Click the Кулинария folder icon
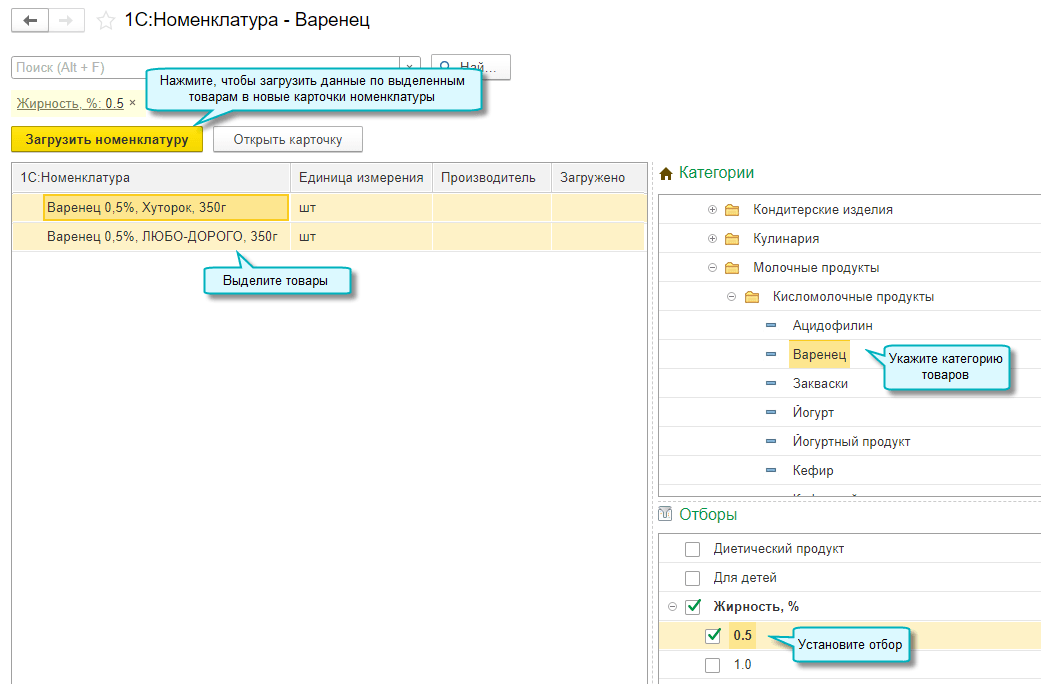 [732, 239]
